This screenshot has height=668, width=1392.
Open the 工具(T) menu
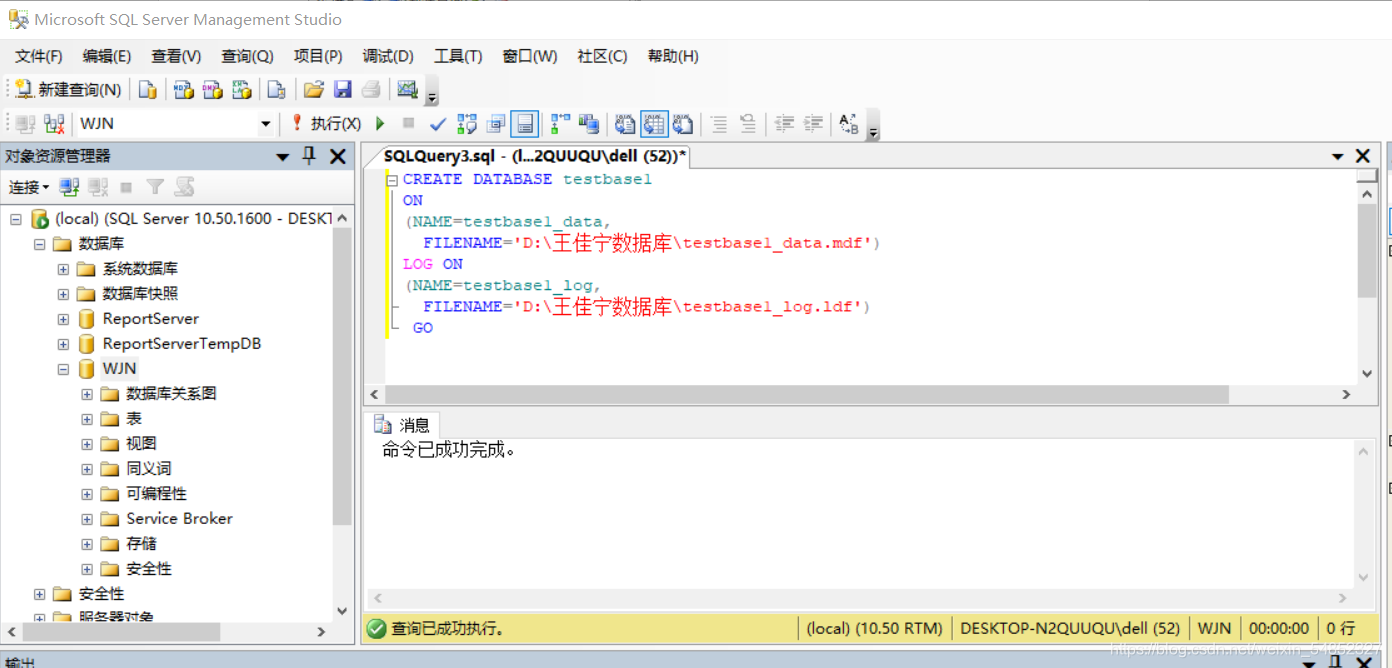[x=458, y=56]
